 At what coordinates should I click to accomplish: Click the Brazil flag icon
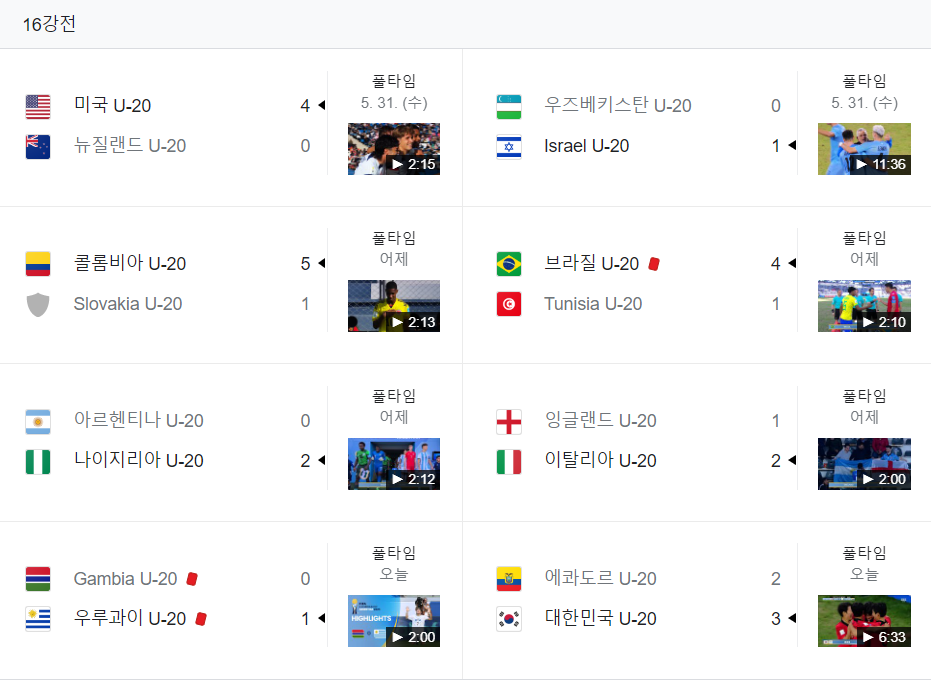[508, 263]
